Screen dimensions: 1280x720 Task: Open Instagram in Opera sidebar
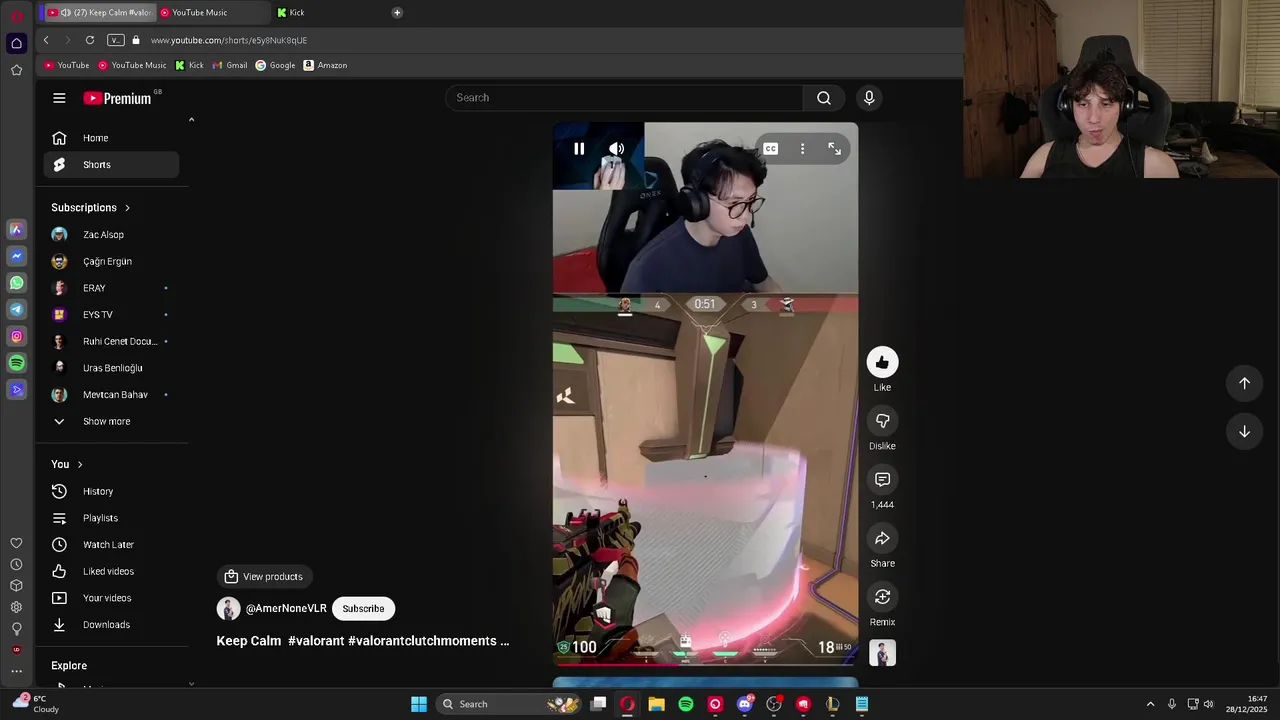click(16, 336)
